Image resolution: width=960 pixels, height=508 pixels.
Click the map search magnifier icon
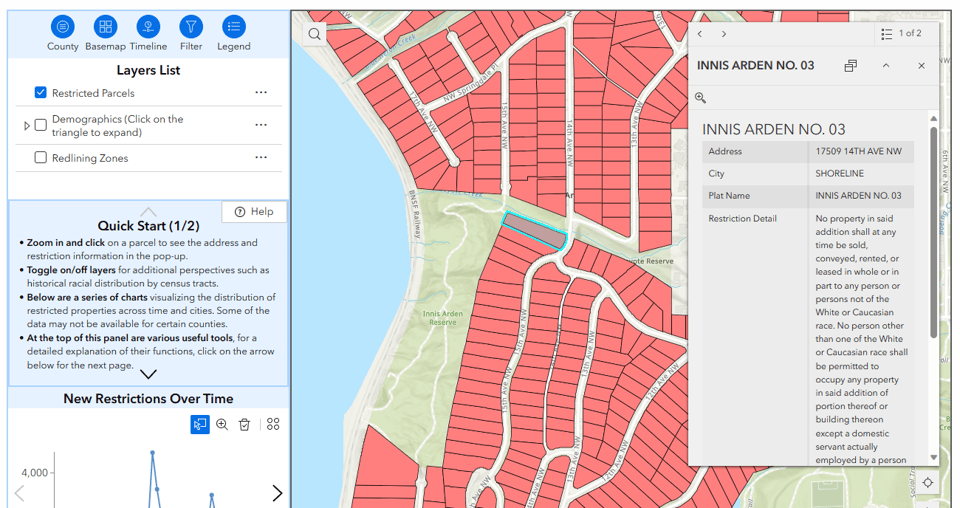315,34
